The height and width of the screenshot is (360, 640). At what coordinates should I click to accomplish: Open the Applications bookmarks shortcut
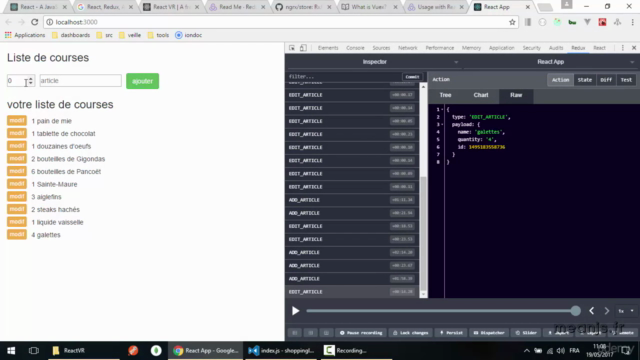coord(25,35)
